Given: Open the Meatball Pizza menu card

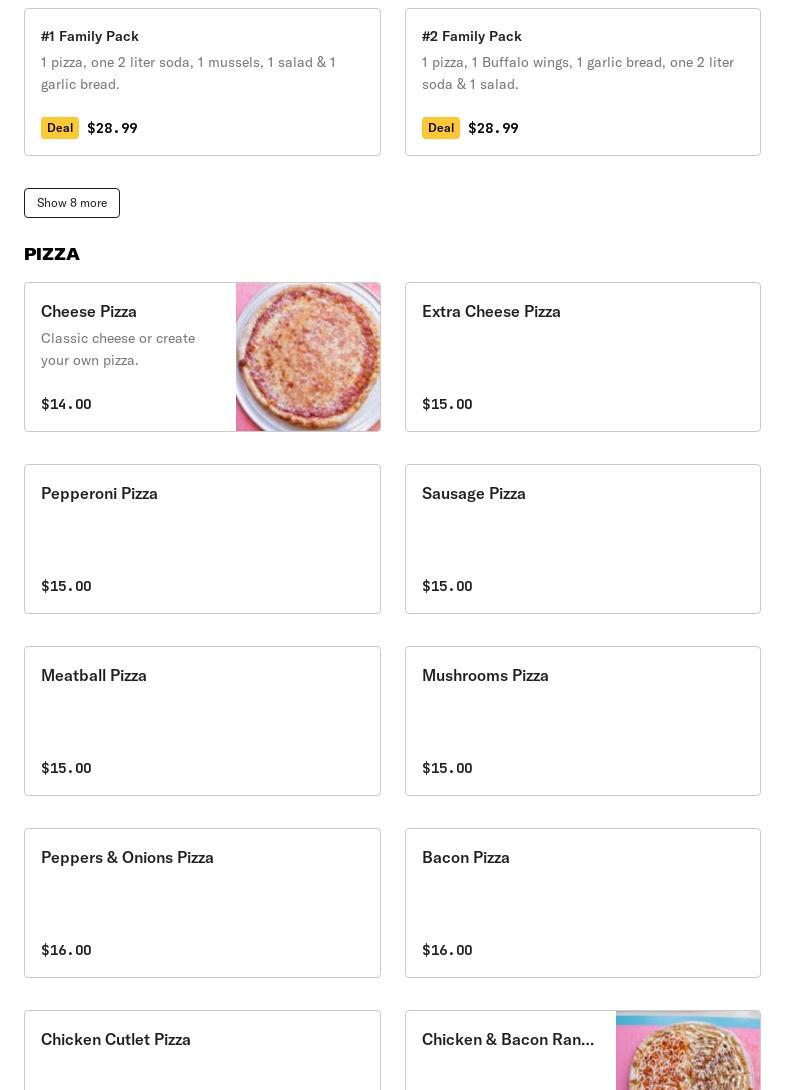Looking at the screenshot, I should click(x=202, y=721).
